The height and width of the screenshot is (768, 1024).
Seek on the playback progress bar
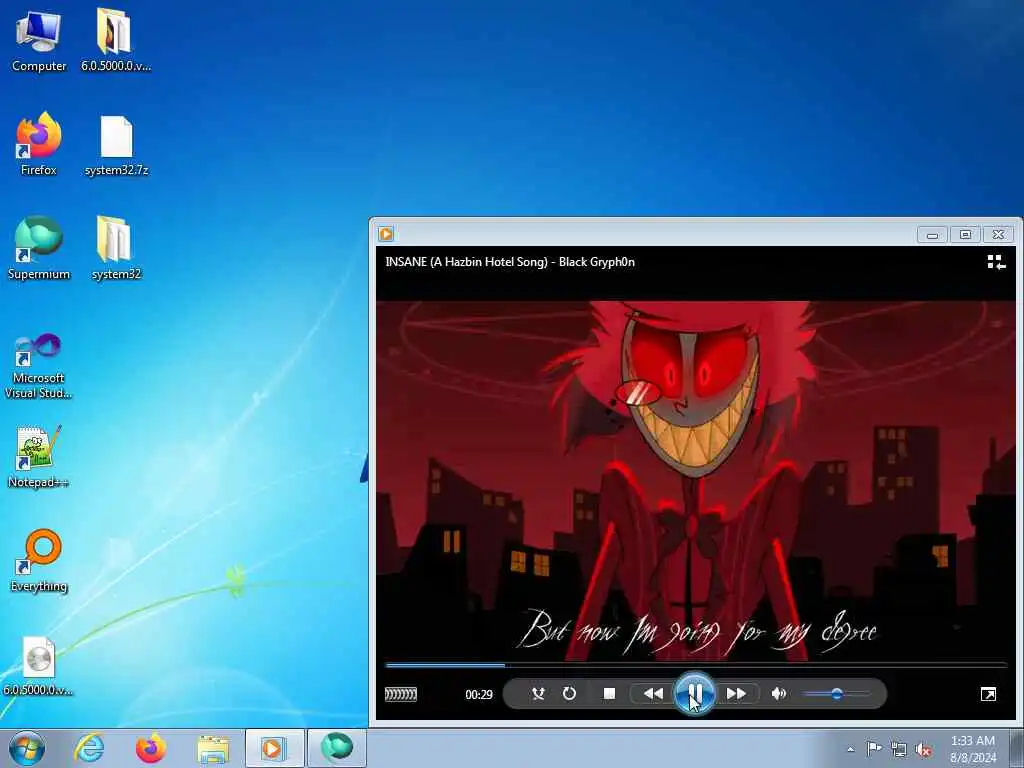click(696, 665)
